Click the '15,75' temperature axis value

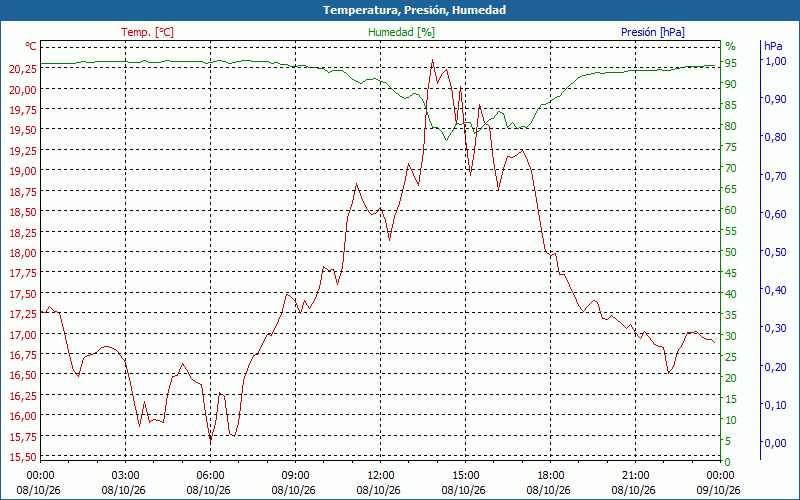pyautogui.click(x=23, y=436)
